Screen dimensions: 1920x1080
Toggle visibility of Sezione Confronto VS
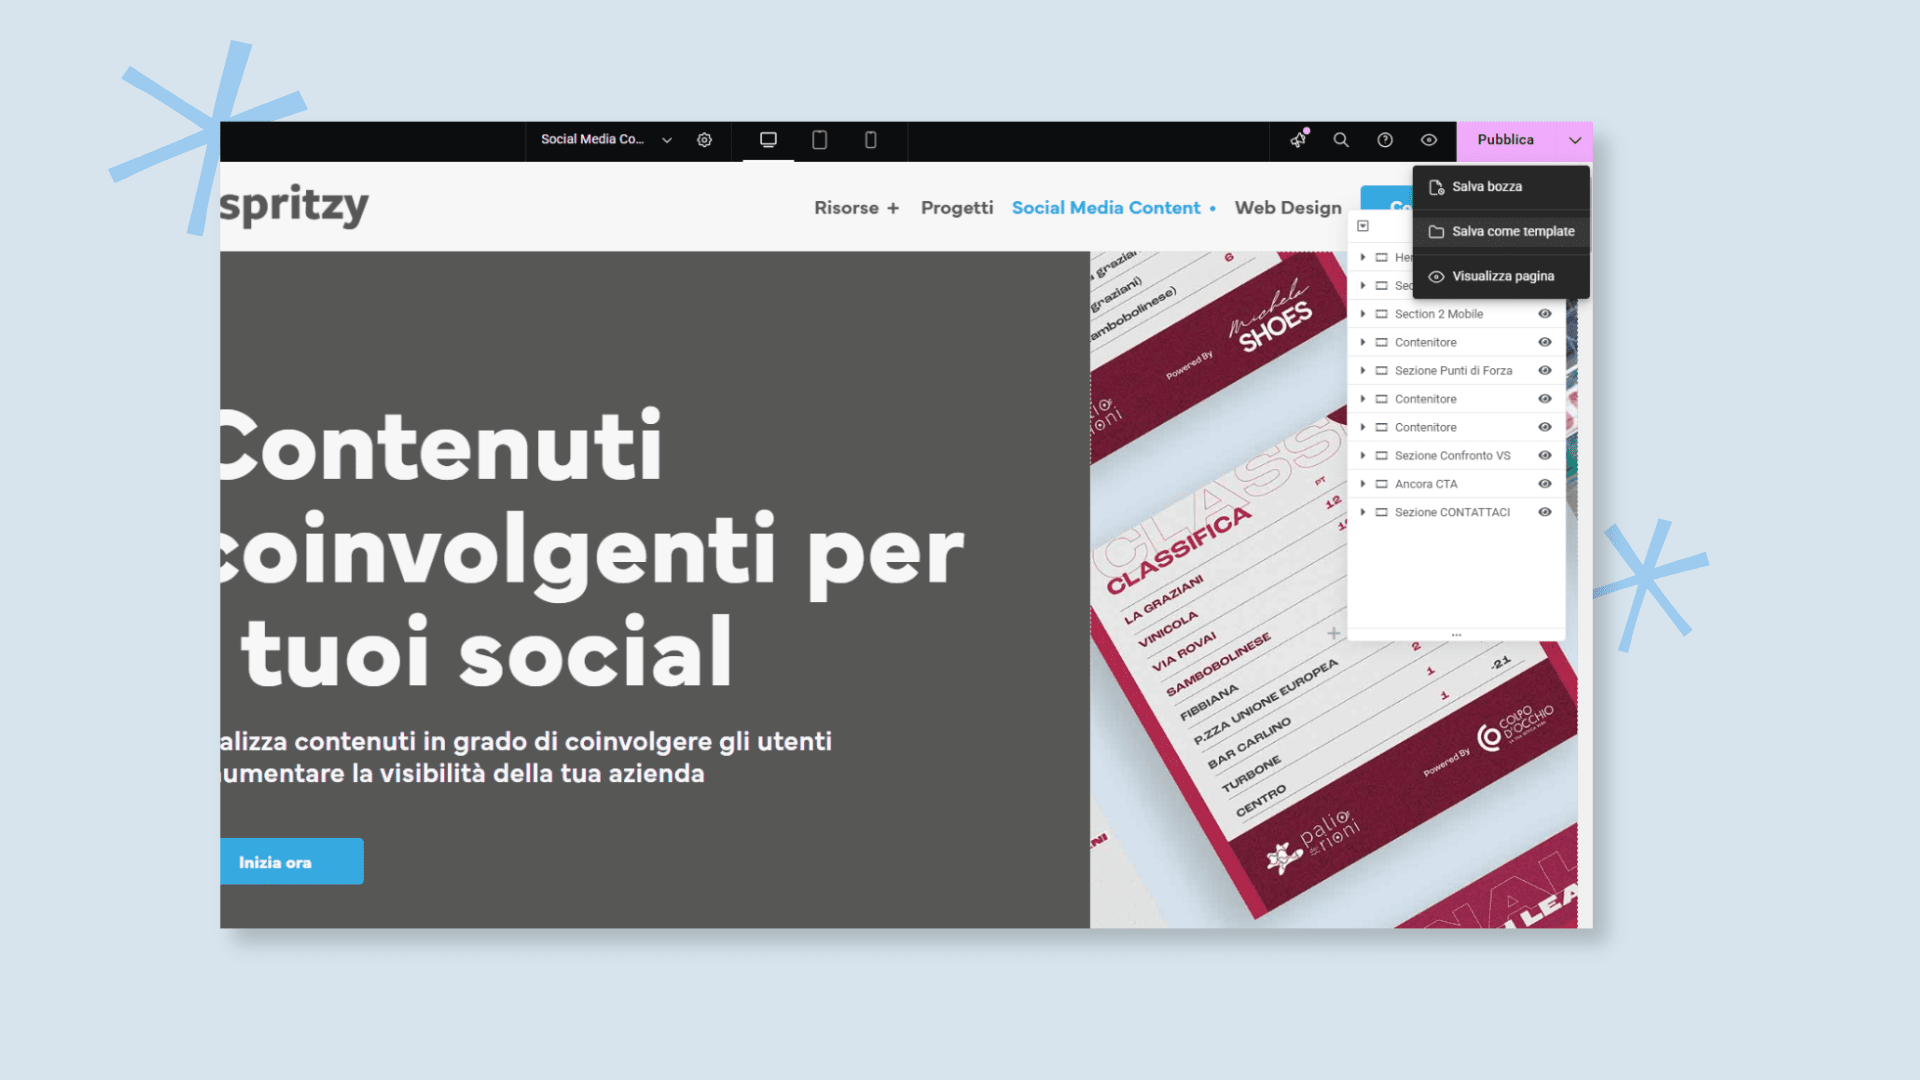[x=1545, y=455]
